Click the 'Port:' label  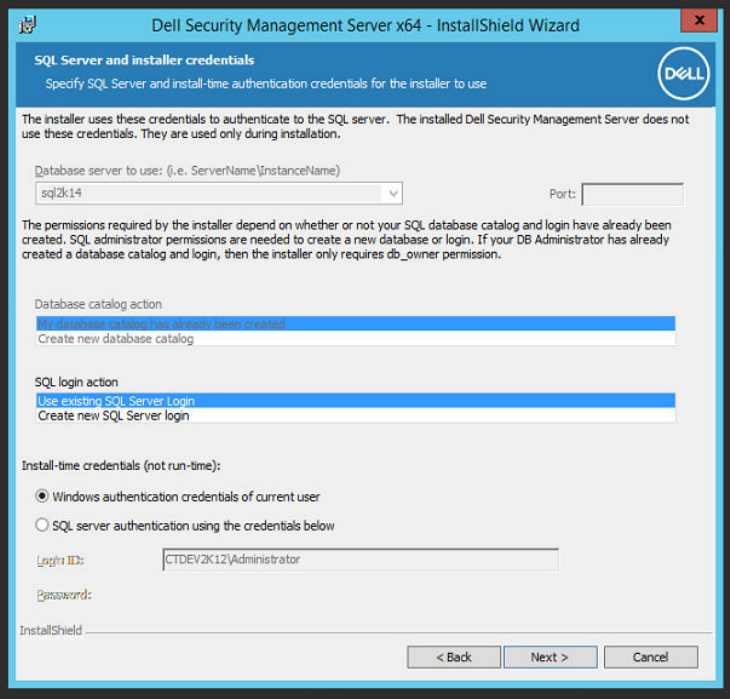(562, 194)
